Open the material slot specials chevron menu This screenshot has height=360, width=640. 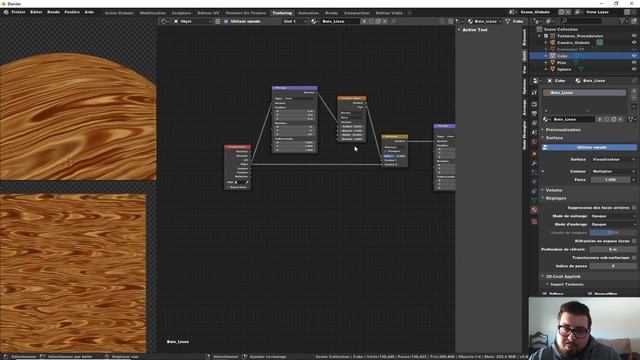point(634,108)
